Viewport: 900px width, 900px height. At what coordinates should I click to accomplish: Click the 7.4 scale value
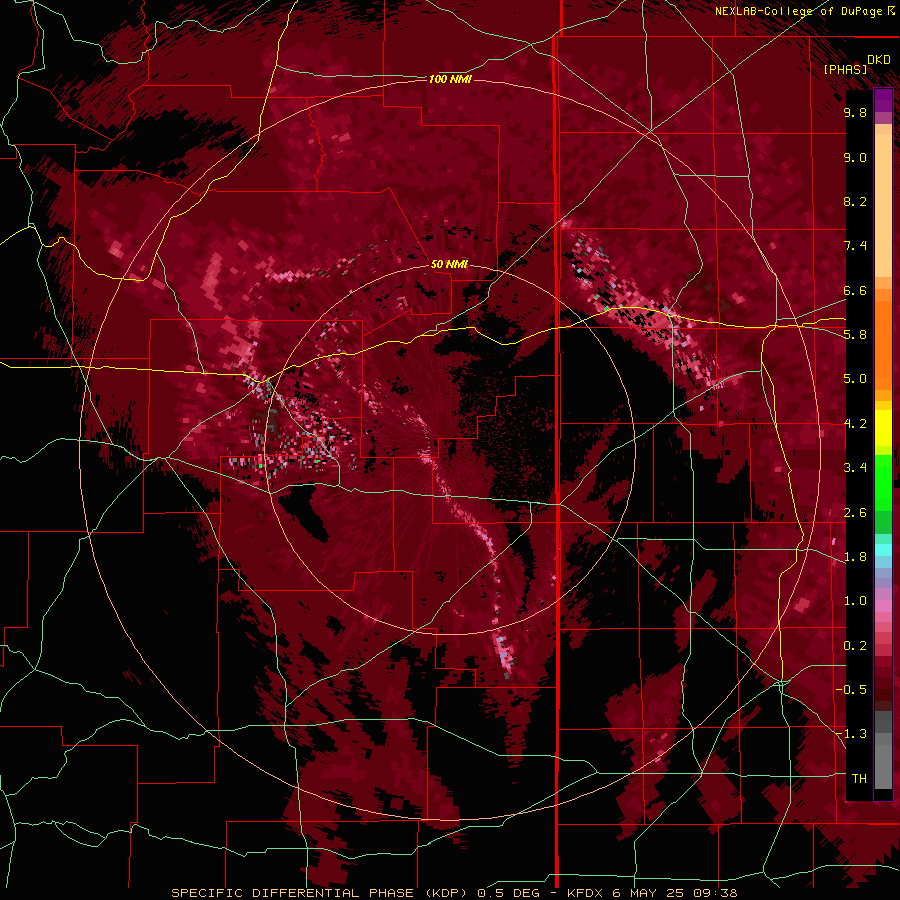pos(855,246)
